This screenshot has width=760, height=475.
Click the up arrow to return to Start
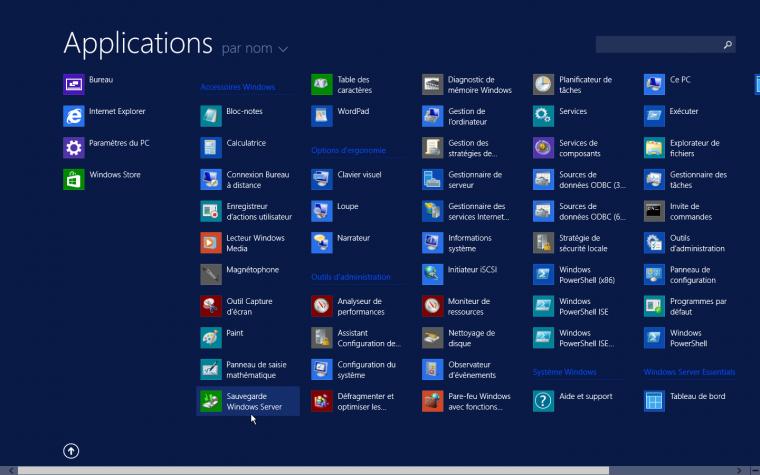[x=71, y=451]
